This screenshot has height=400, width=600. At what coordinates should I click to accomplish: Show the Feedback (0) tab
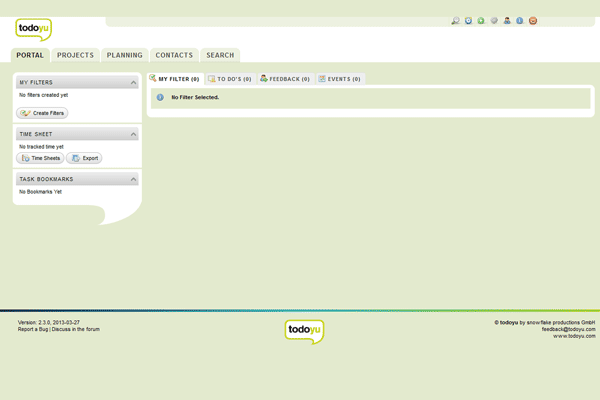(285, 79)
